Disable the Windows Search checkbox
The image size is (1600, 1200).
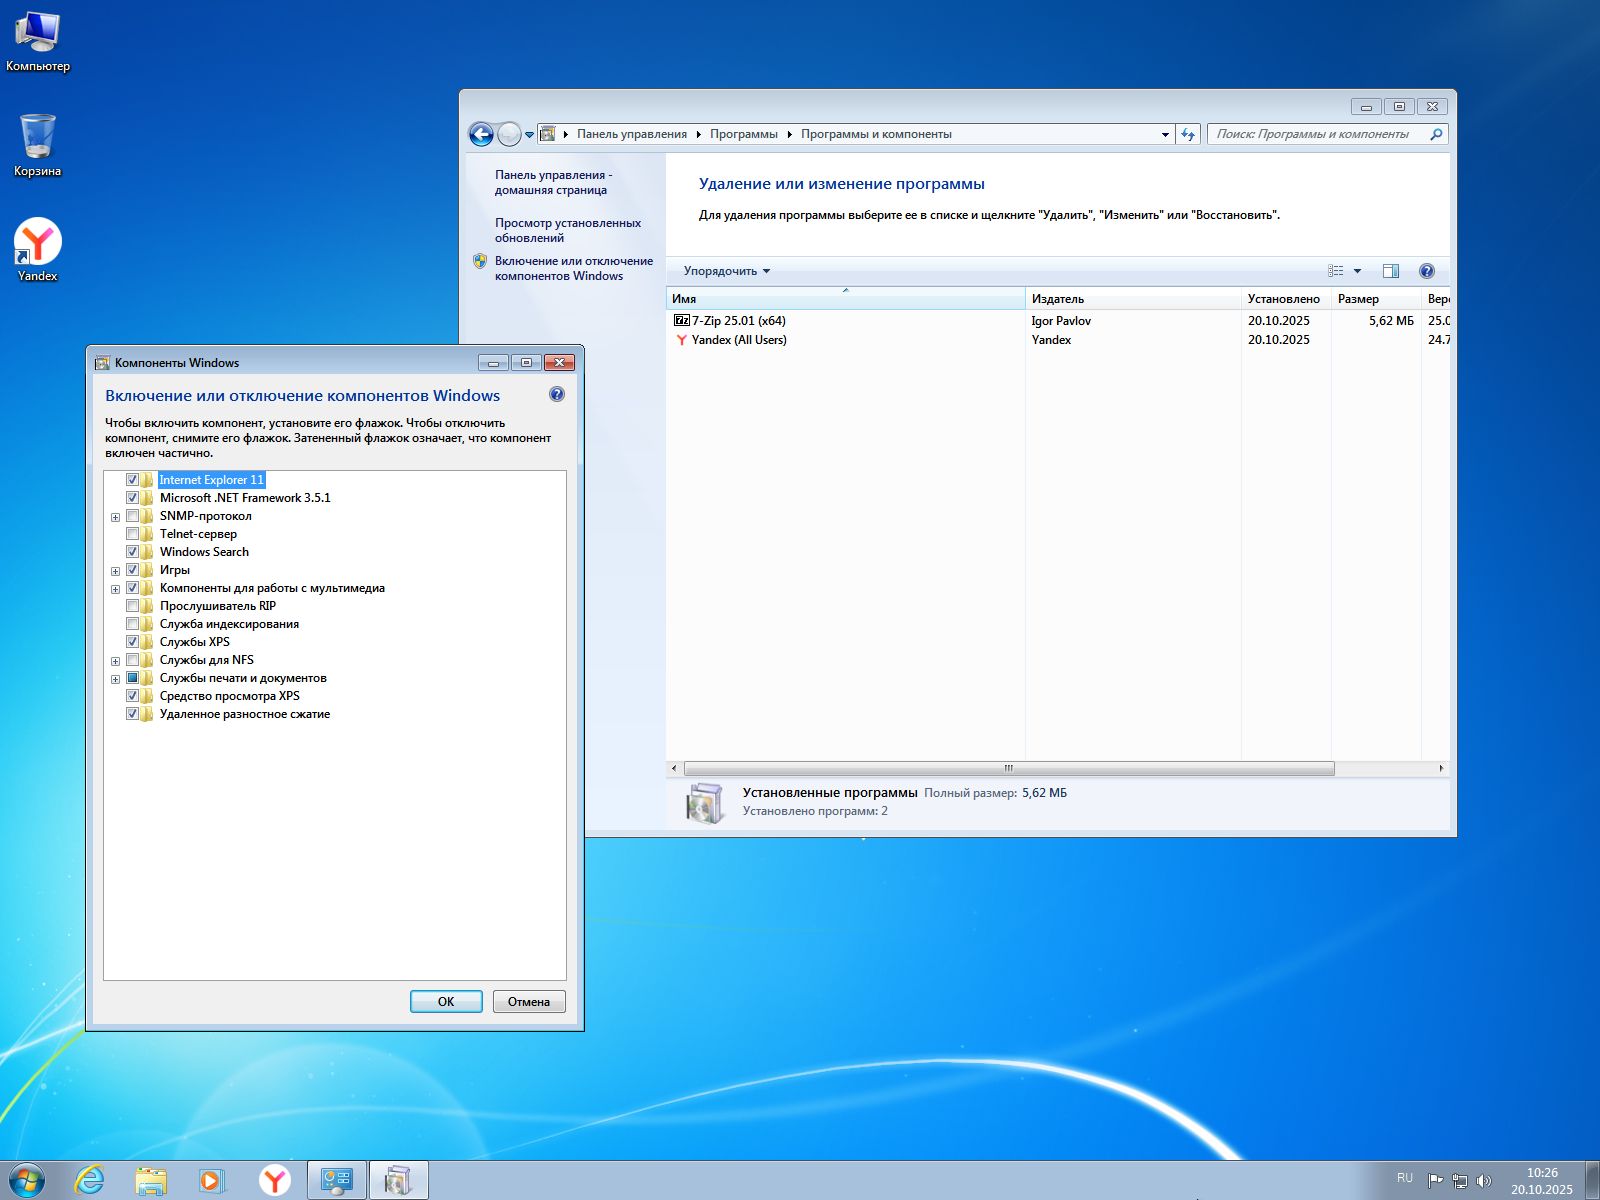pos(132,552)
